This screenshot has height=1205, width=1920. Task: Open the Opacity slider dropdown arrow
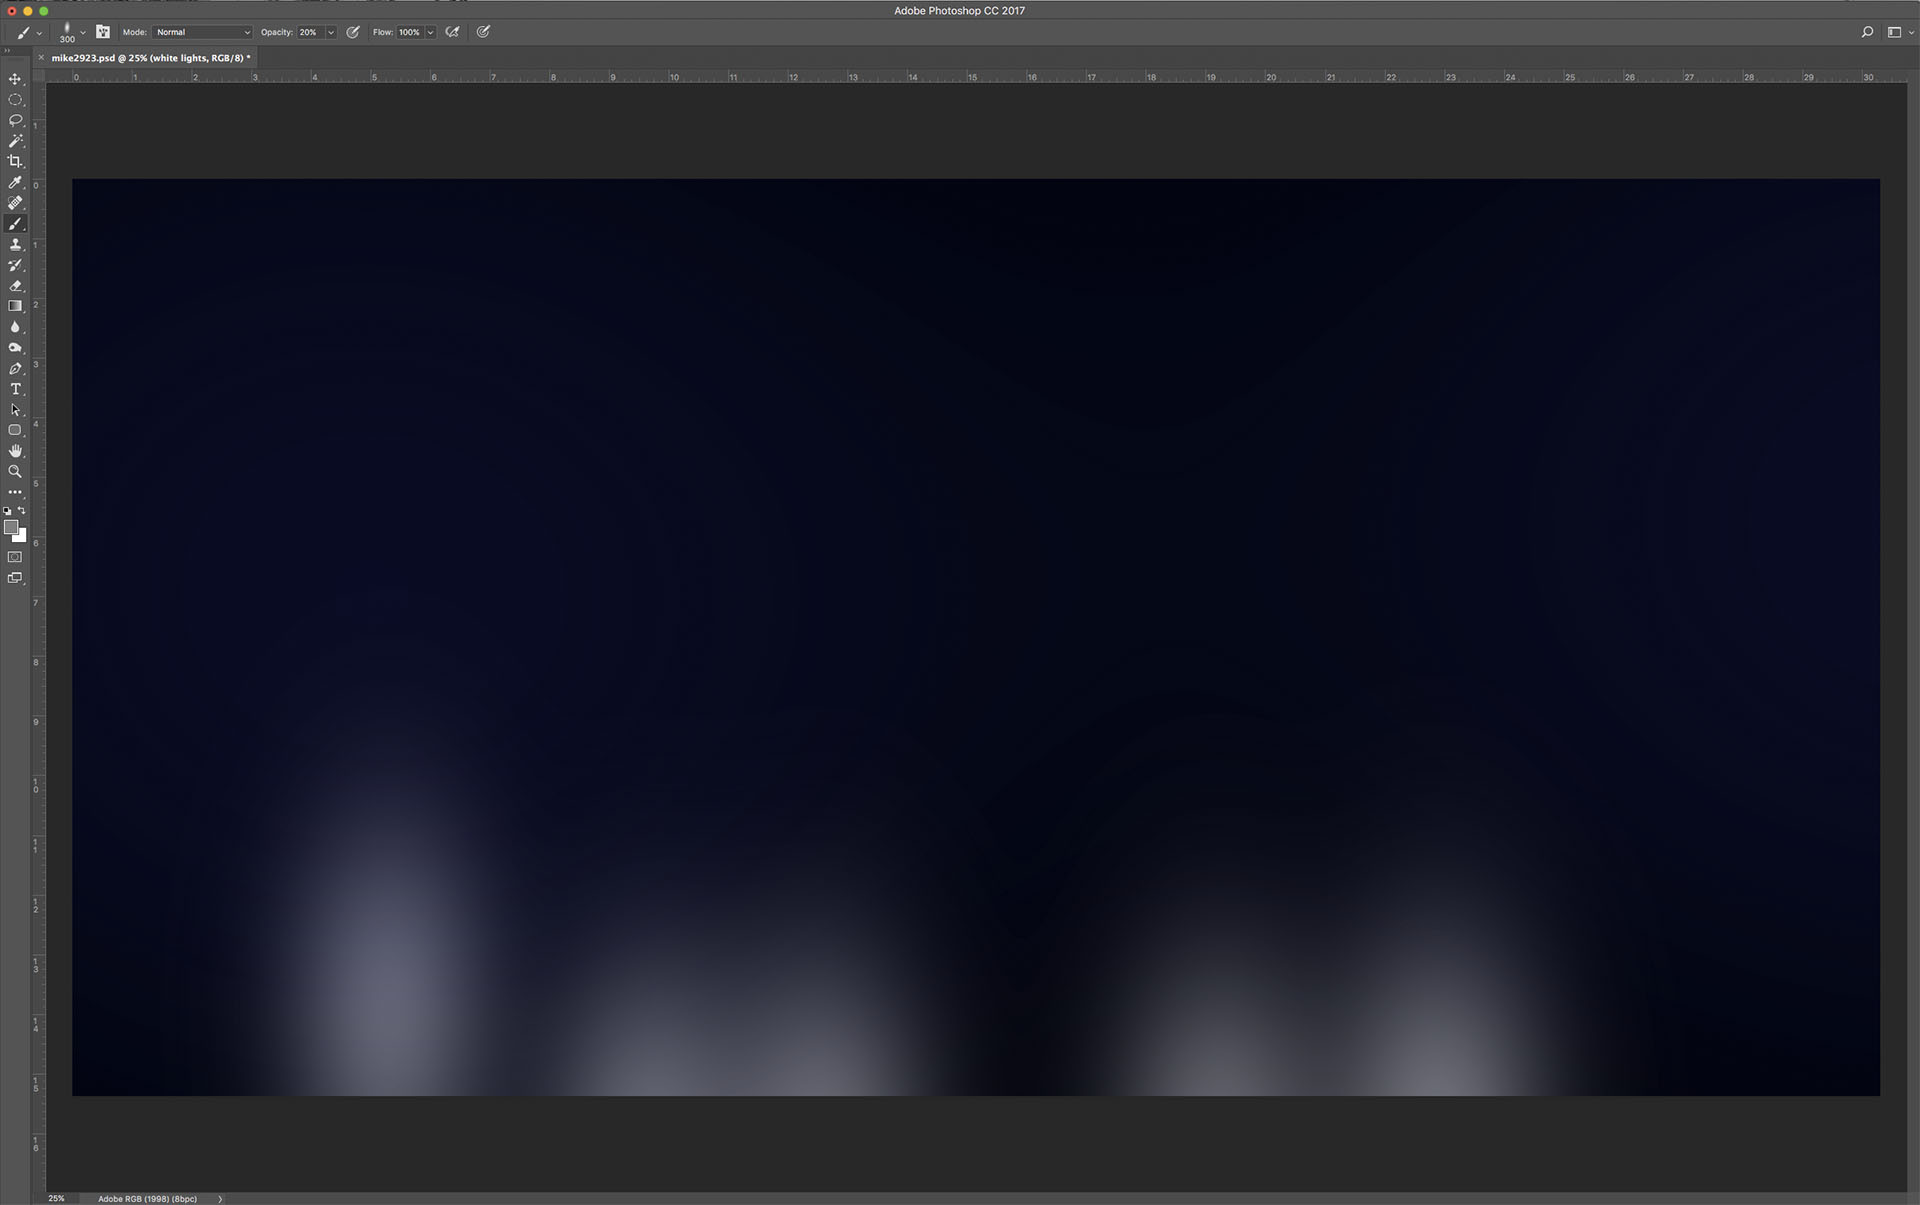click(331, 32)
